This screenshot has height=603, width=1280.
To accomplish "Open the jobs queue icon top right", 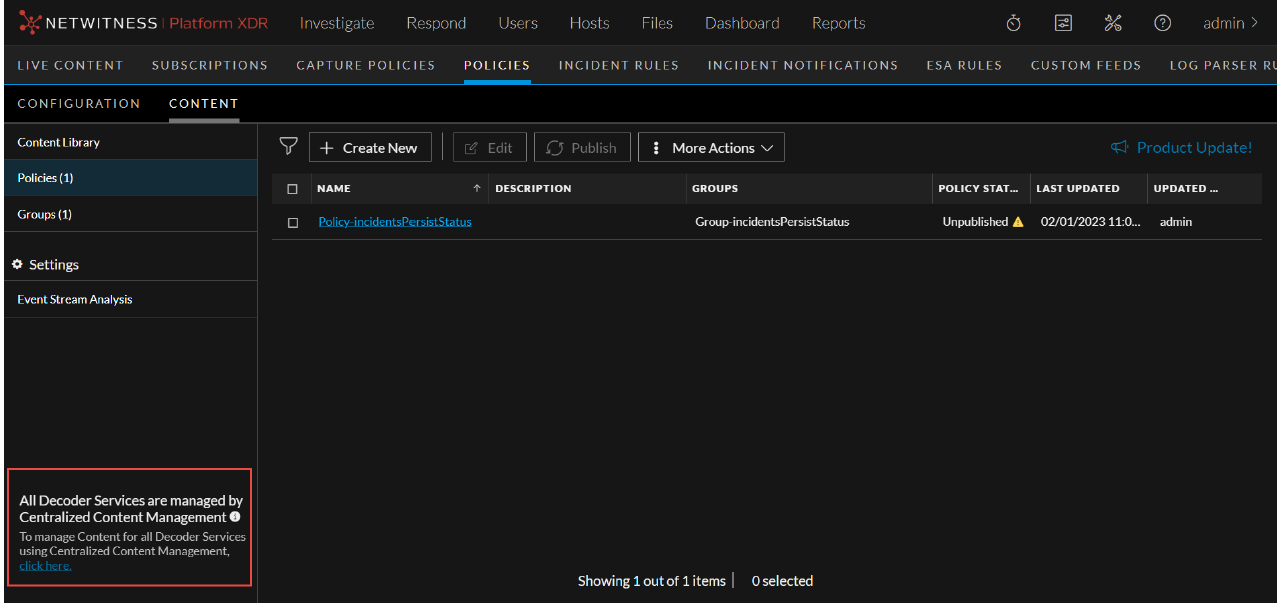I will coord(1063,22).
